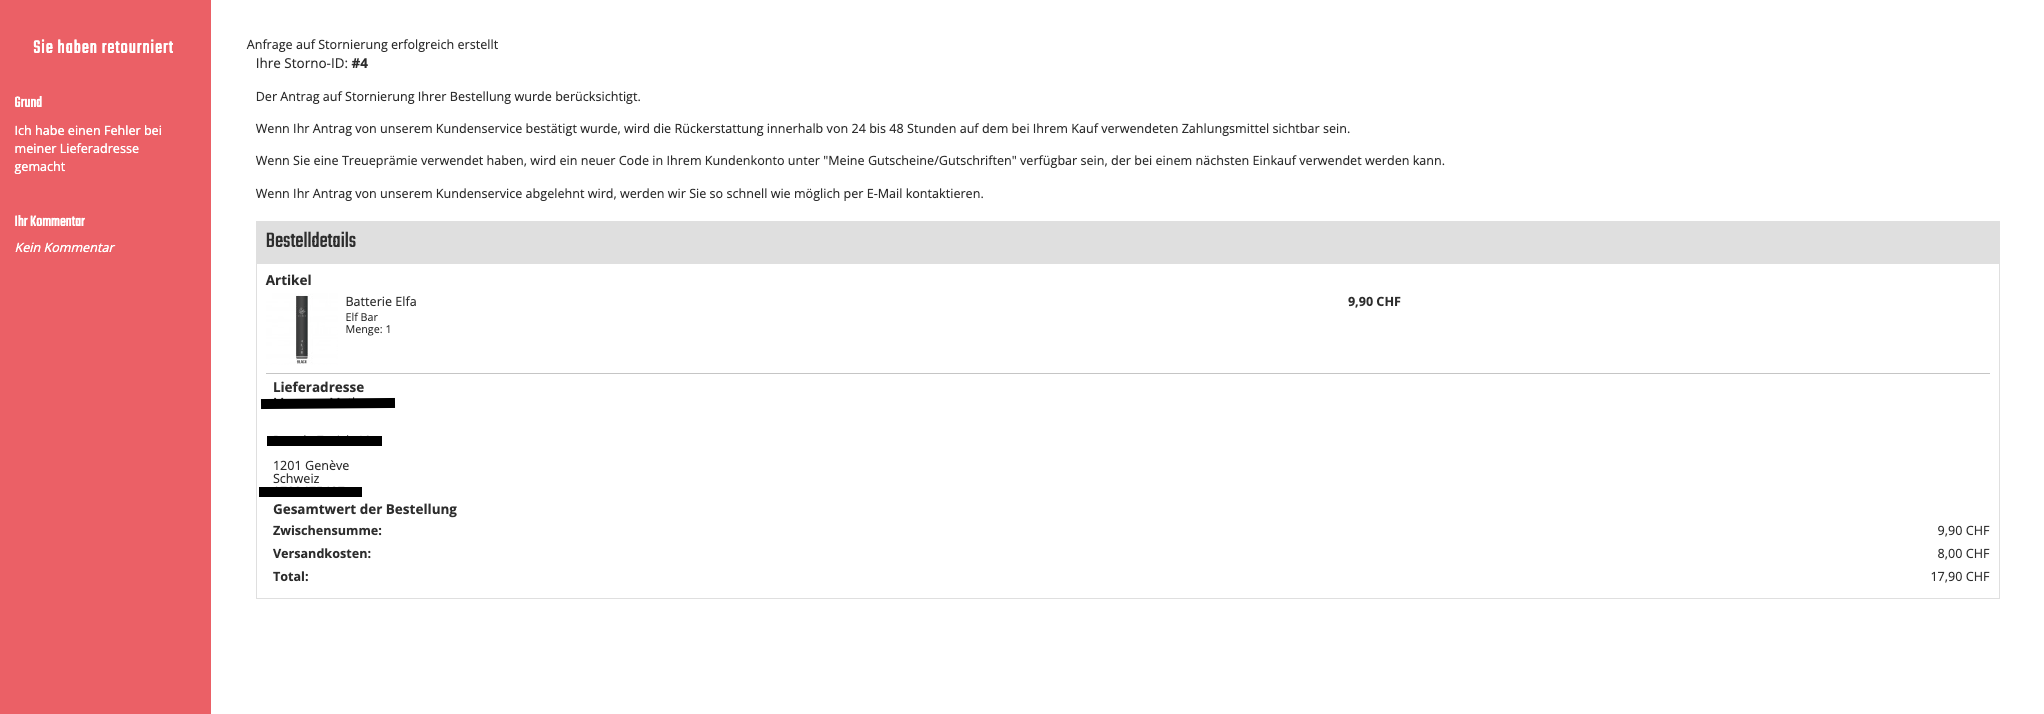
Task: Click the Zwischensumme label
Action: coord(327,530)
